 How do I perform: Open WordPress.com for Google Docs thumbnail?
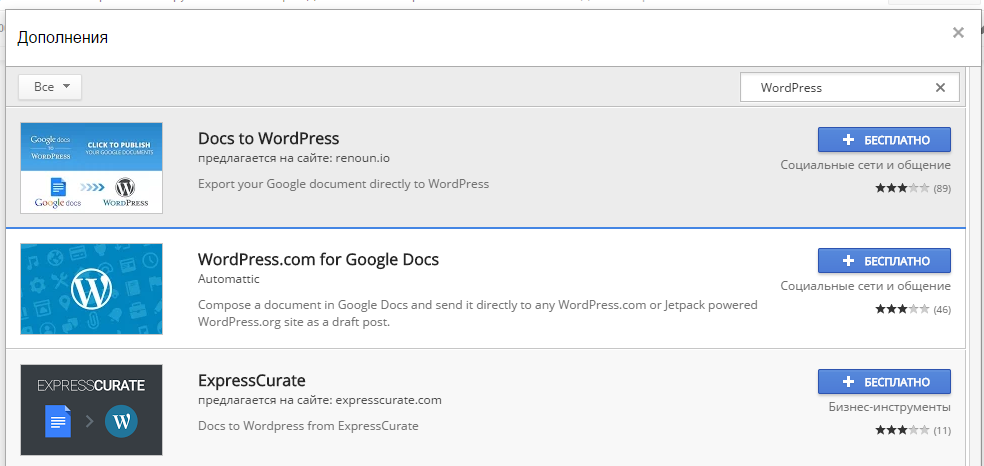click(x=92, y=289)
